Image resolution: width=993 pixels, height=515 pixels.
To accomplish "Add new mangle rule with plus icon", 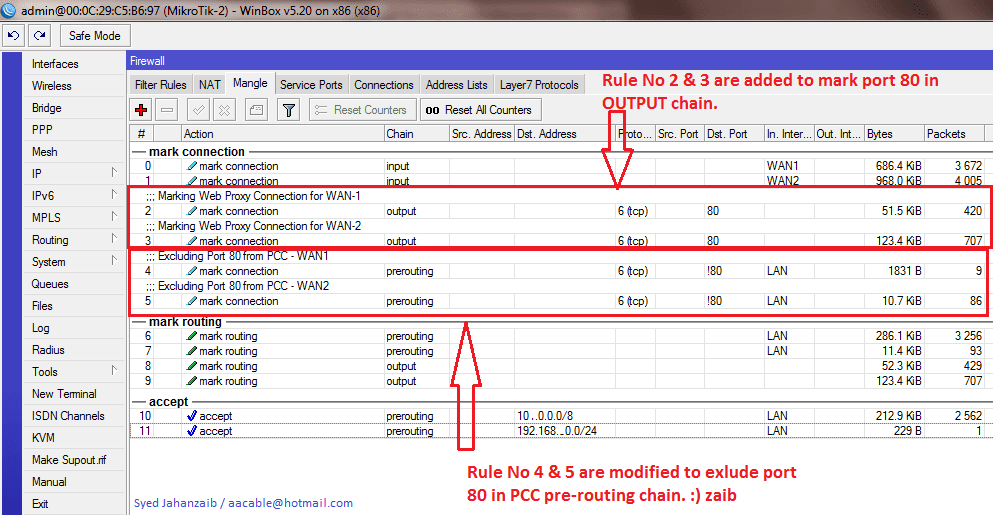I will pos(141,110).
